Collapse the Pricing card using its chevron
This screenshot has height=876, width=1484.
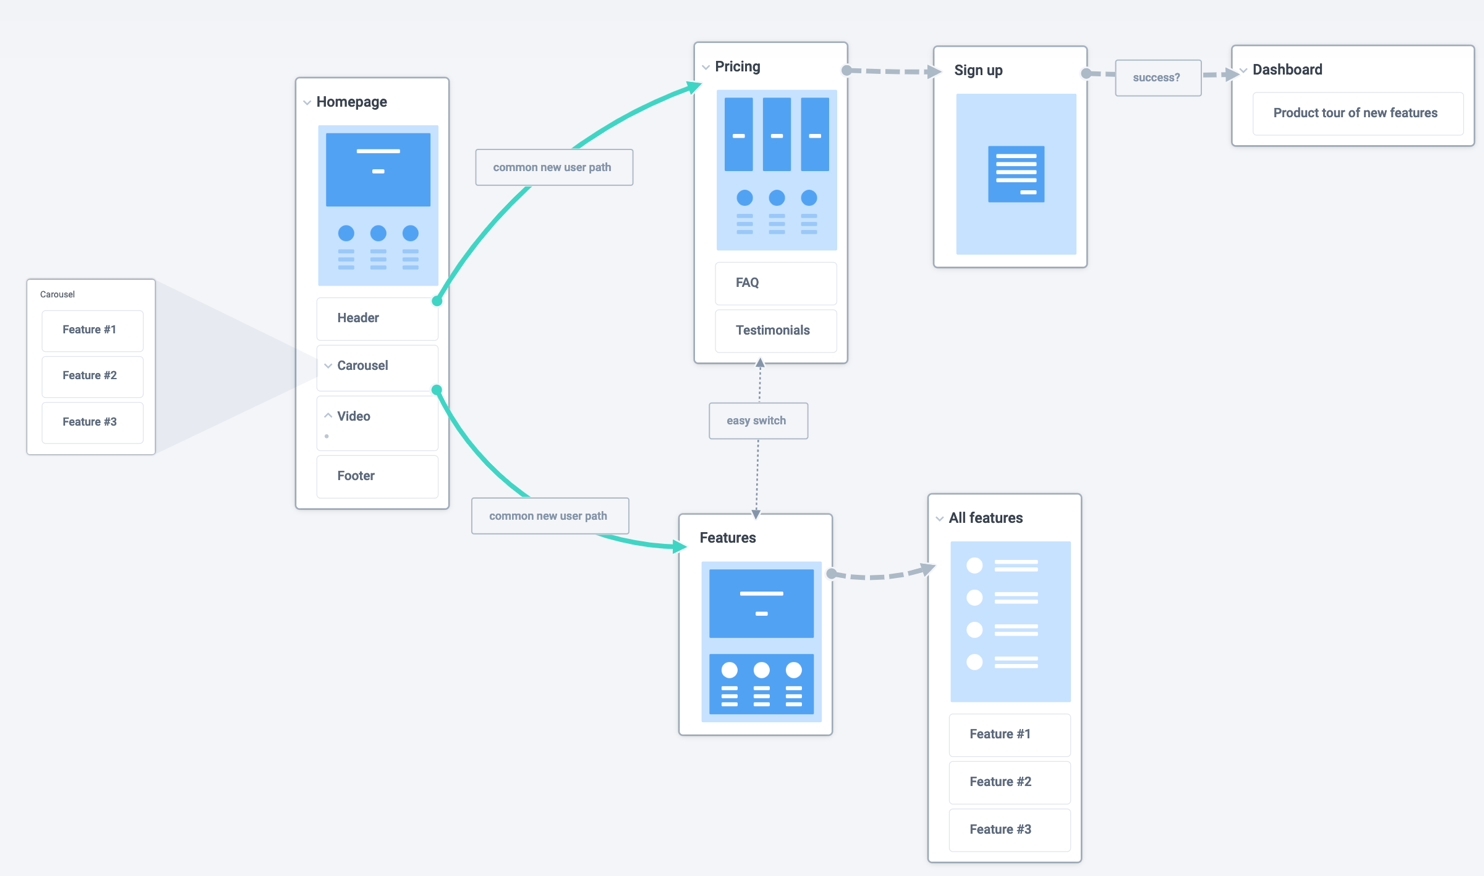coord(706,66)
